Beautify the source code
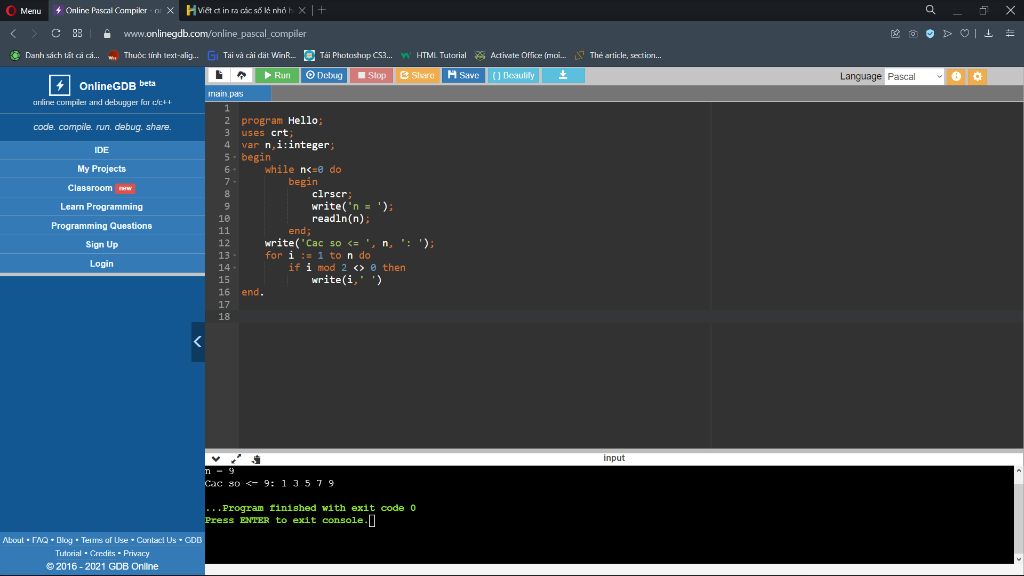The height and width of the screenshot is (576, 1024). (x=513, y=76)
